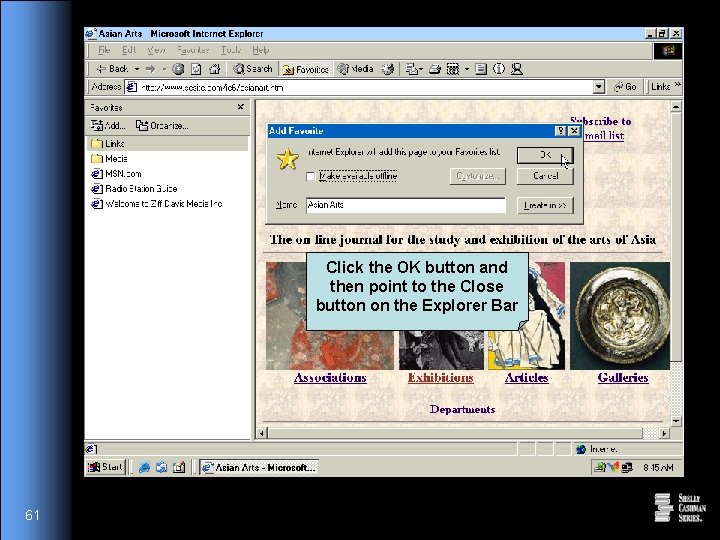Click the dialog's question mark help button
The height and width of the screenshot is (540, 720).
pos(560,131)
